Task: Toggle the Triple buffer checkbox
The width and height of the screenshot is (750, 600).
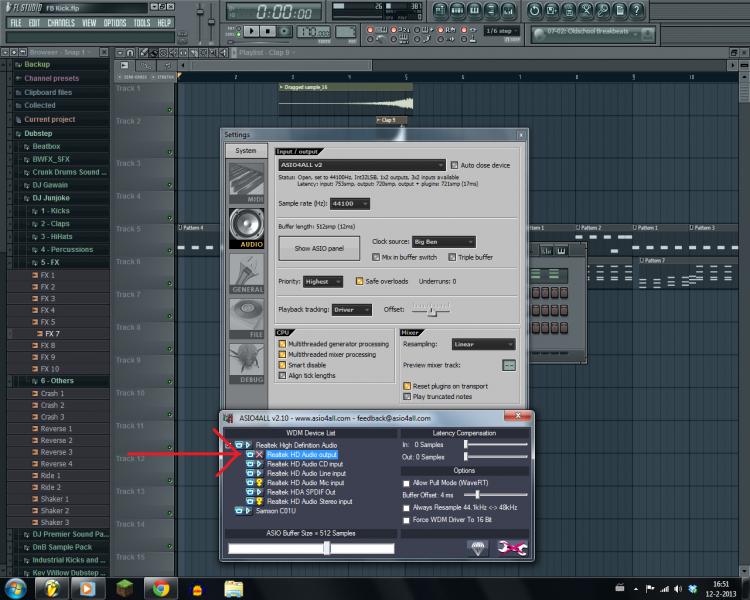Action: point(452,257)
